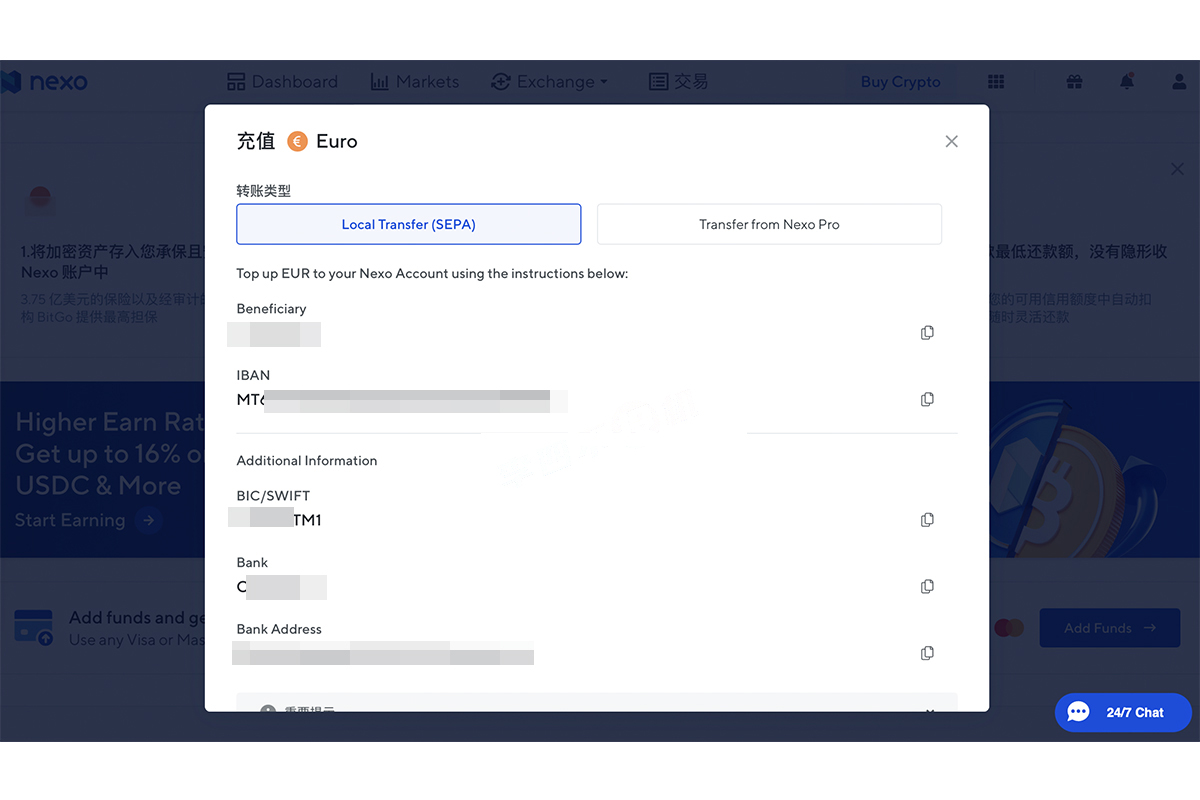The image size is (1200, 800).
Task: Click the Start Earning link
Action: point(88,520)
